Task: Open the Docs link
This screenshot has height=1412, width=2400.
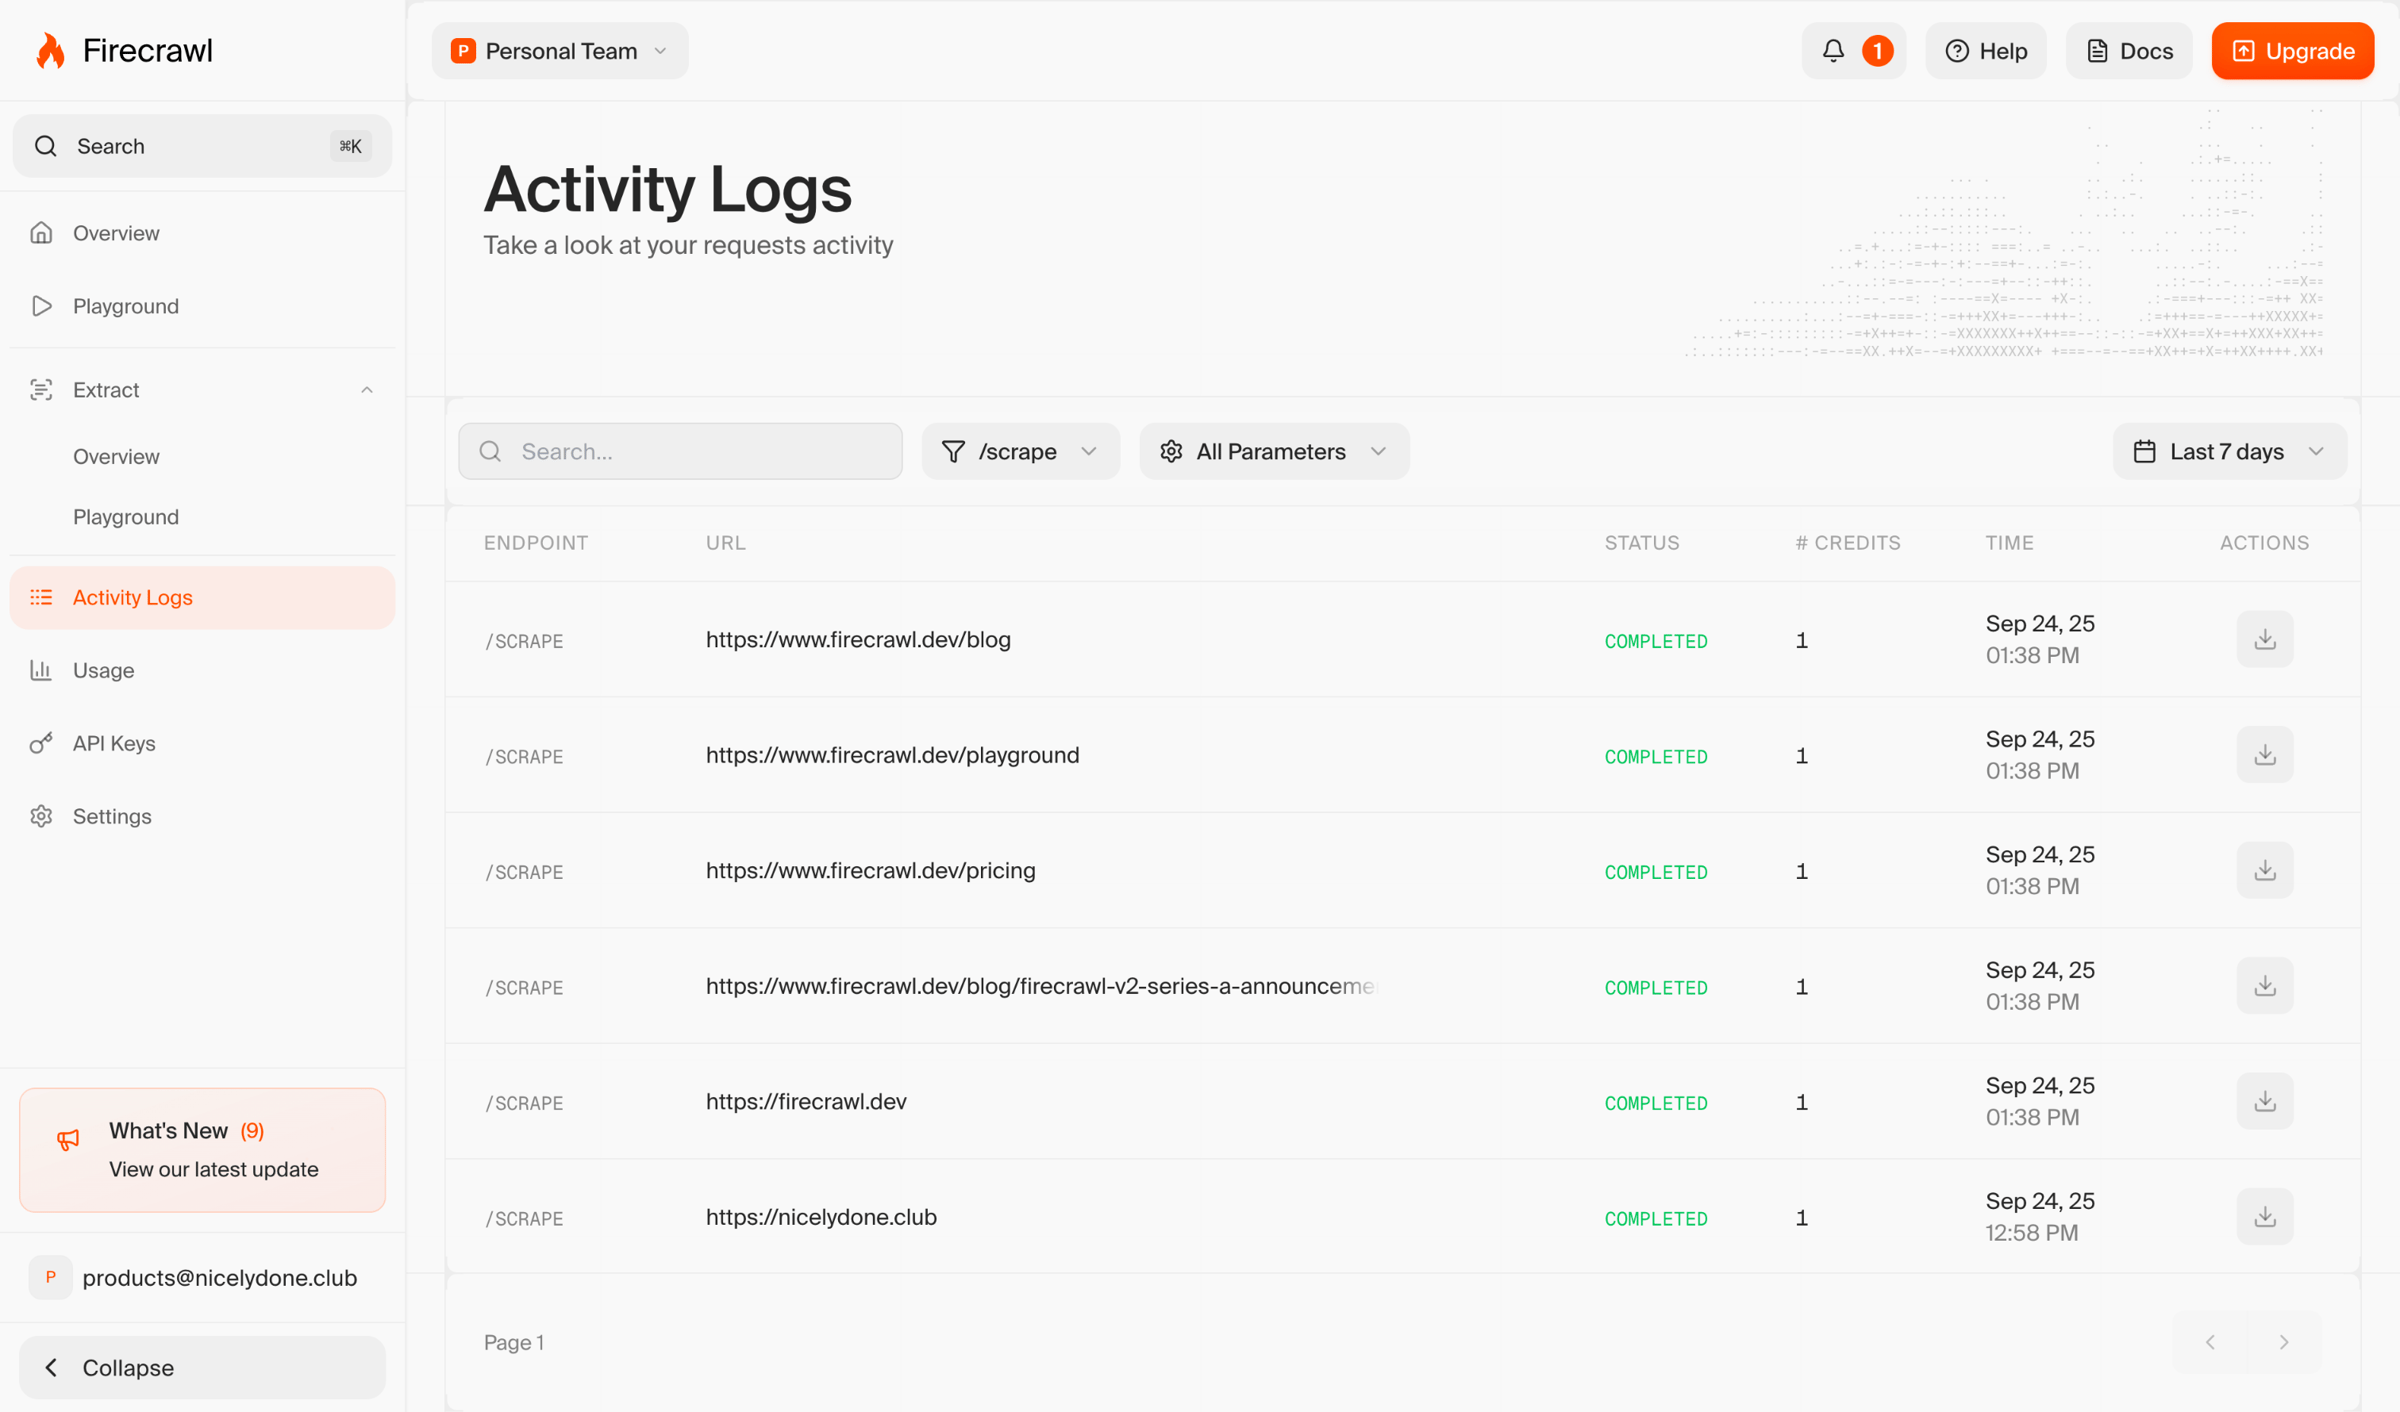Action: (2128, 51)
